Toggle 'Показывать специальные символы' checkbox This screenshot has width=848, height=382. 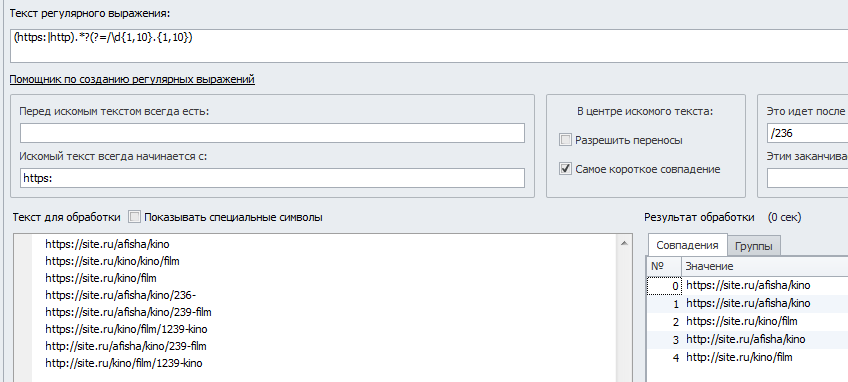135,217
